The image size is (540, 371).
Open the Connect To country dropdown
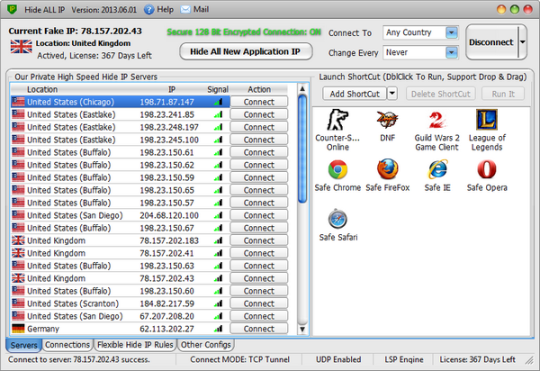point(451,33)
